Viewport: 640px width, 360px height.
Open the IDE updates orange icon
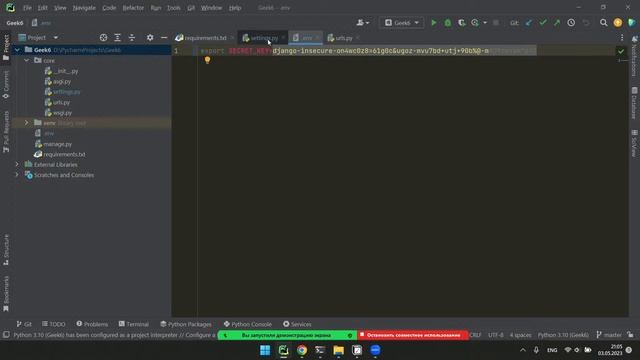(618, 23)
